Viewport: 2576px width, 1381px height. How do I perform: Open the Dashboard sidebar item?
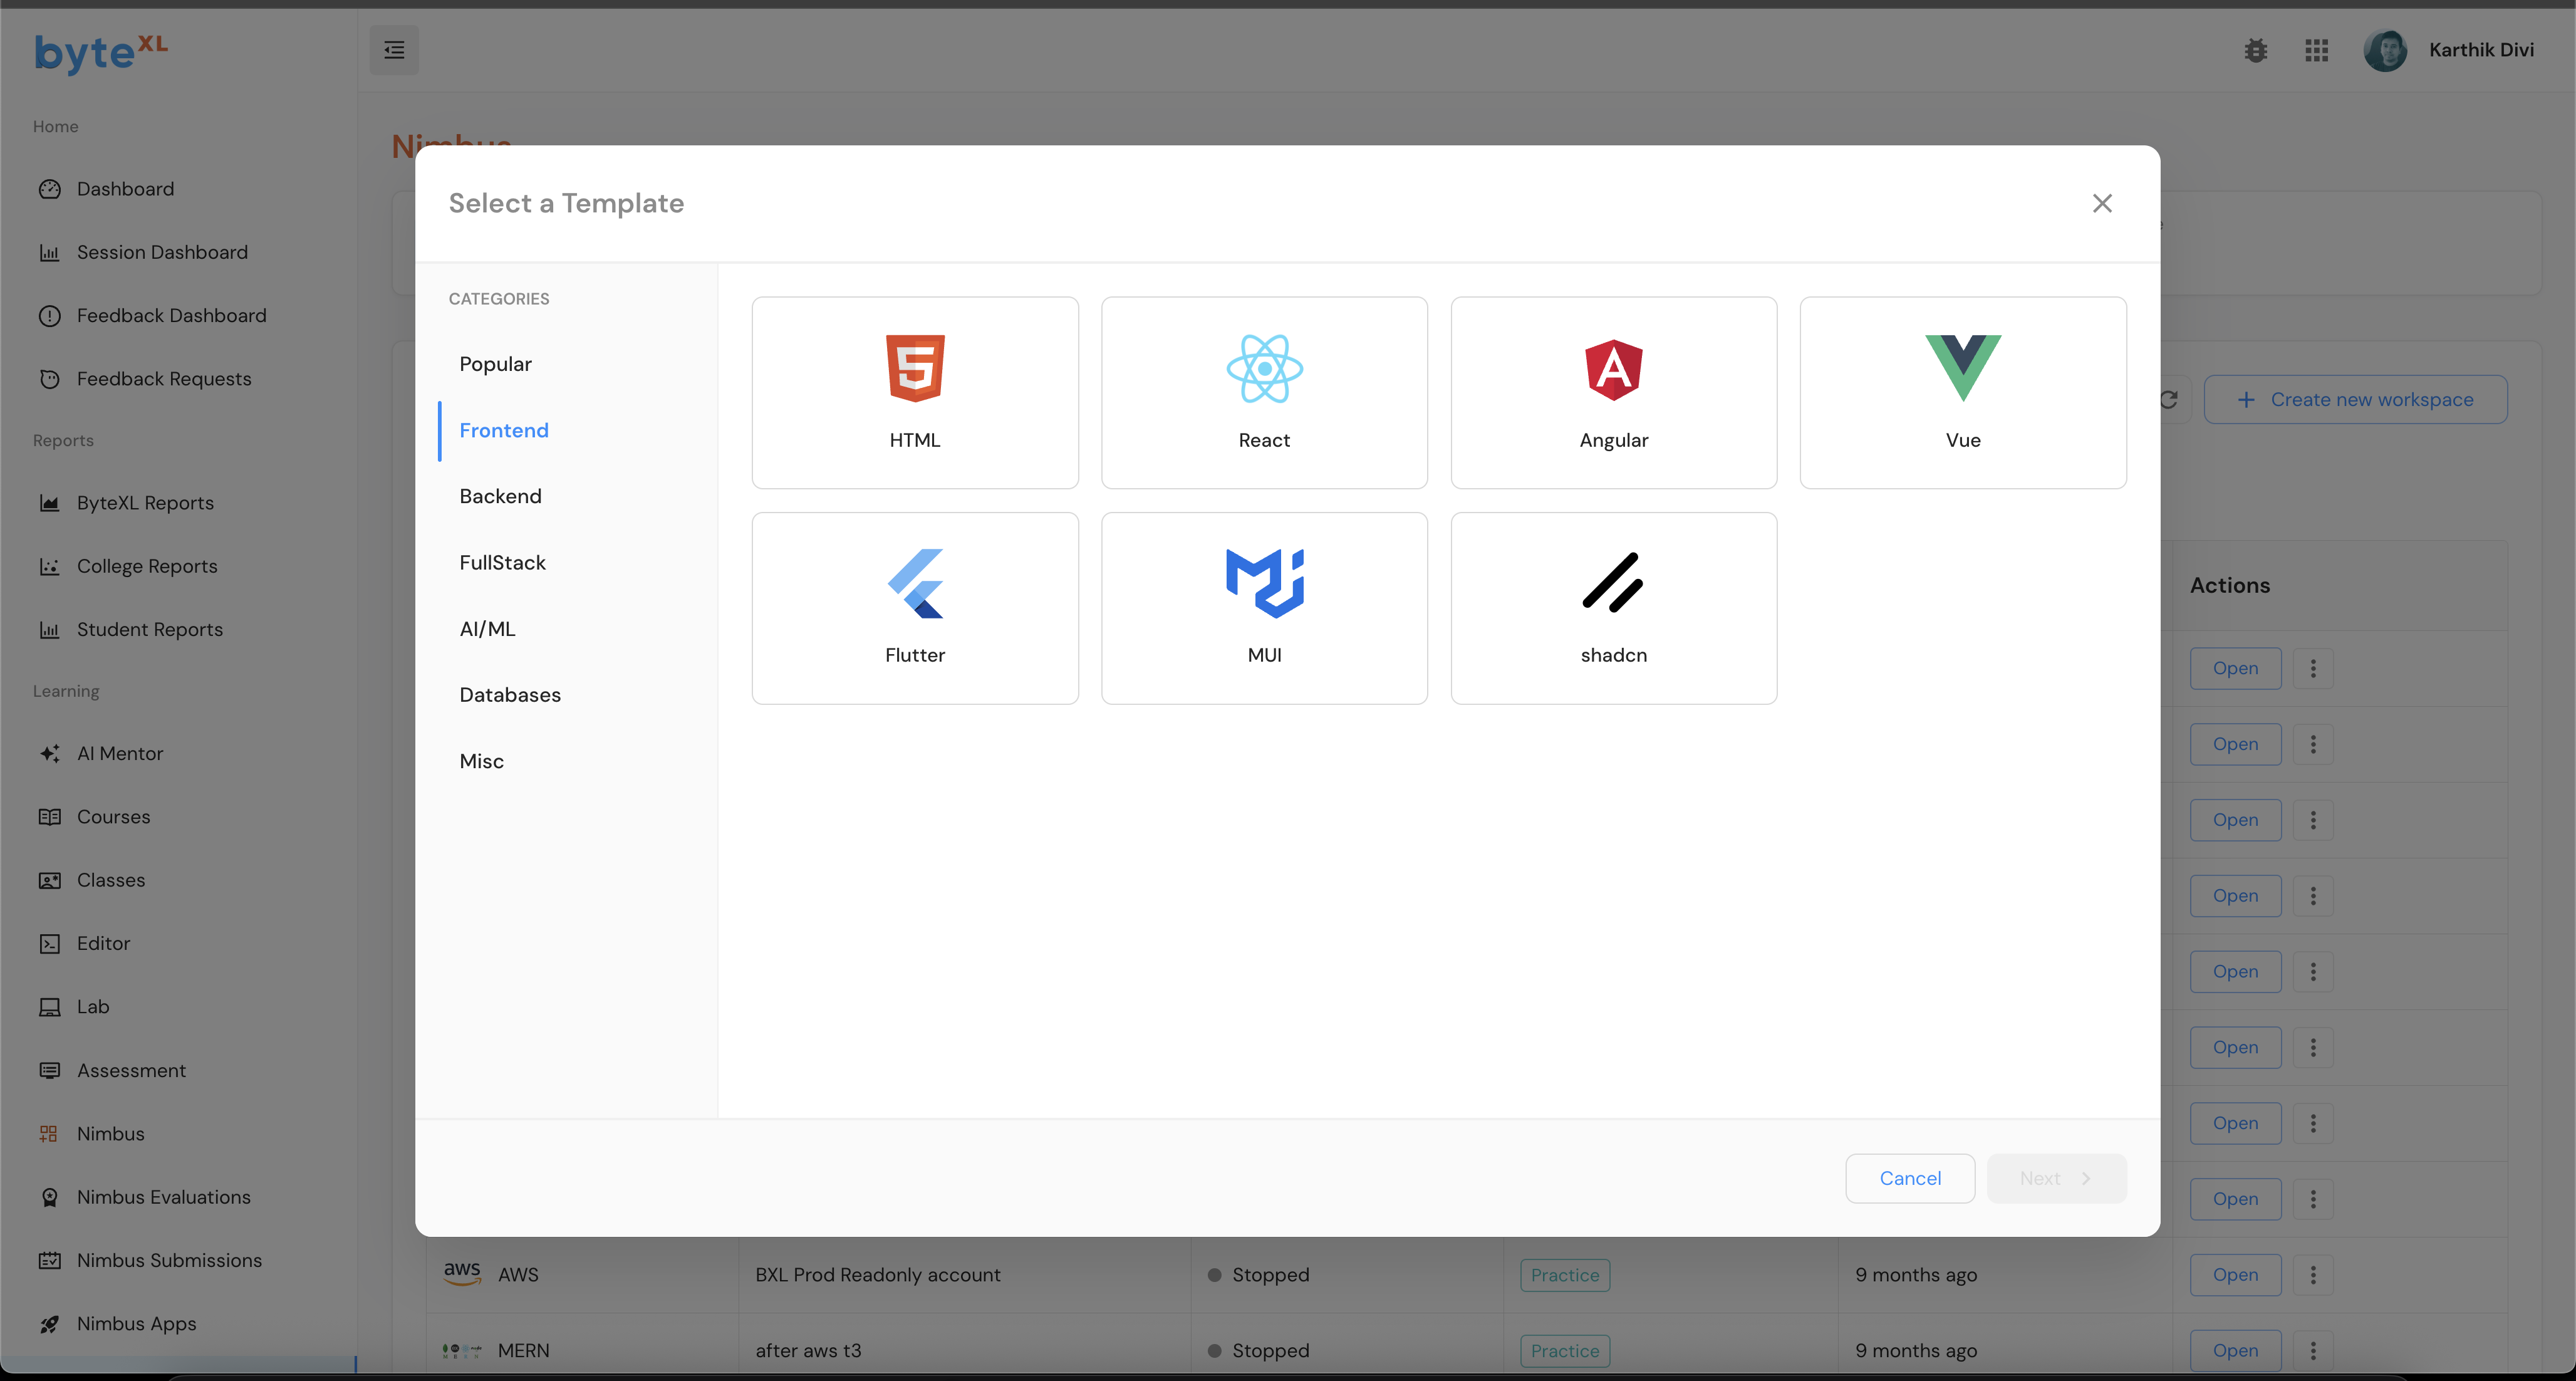click(x=125, y=189)
